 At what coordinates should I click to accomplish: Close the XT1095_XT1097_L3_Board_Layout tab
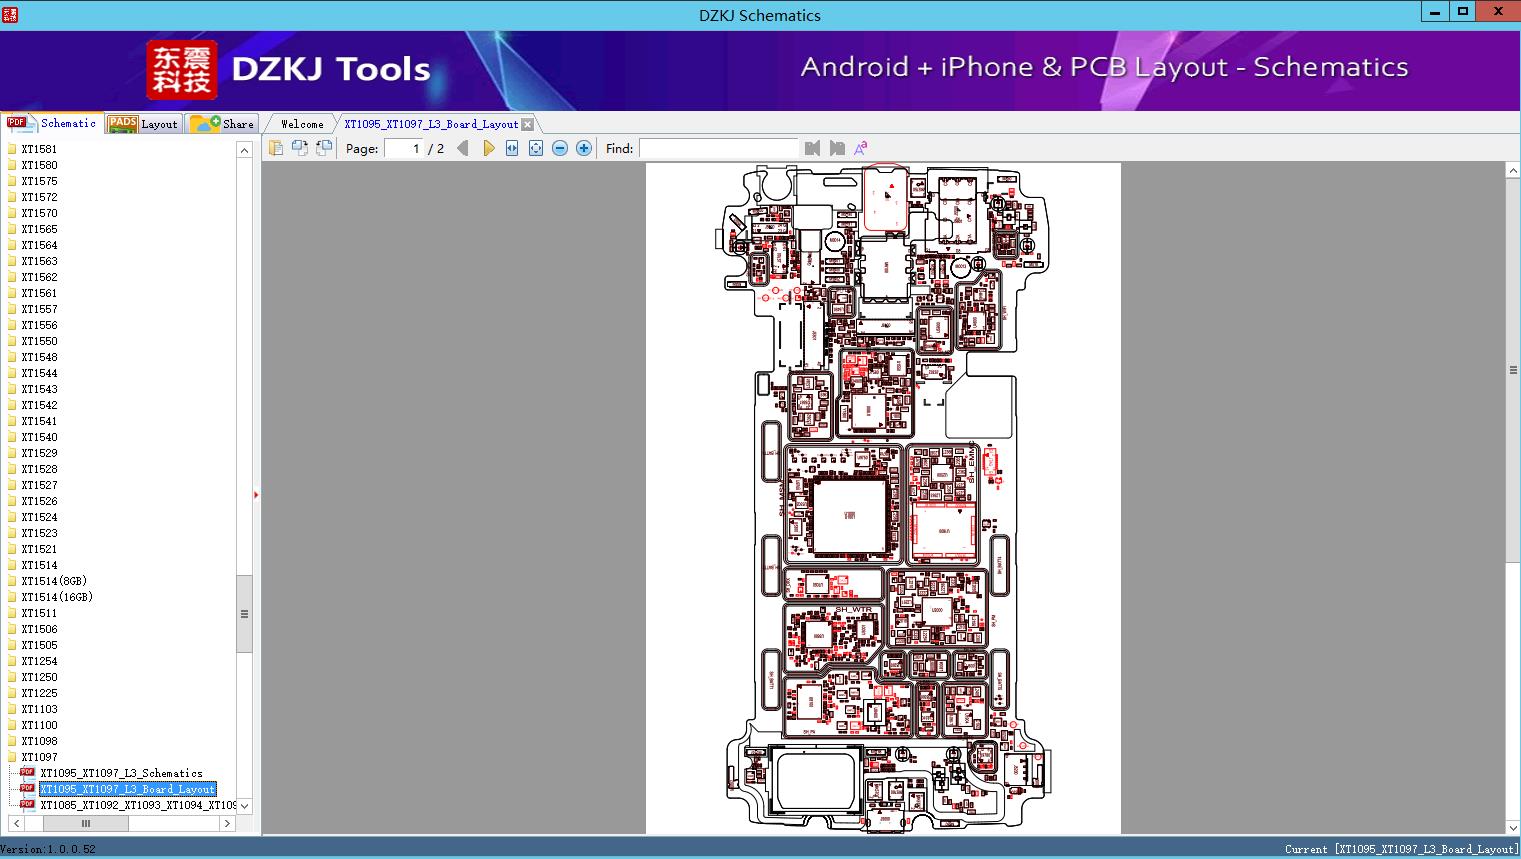(x=528, y=125)
